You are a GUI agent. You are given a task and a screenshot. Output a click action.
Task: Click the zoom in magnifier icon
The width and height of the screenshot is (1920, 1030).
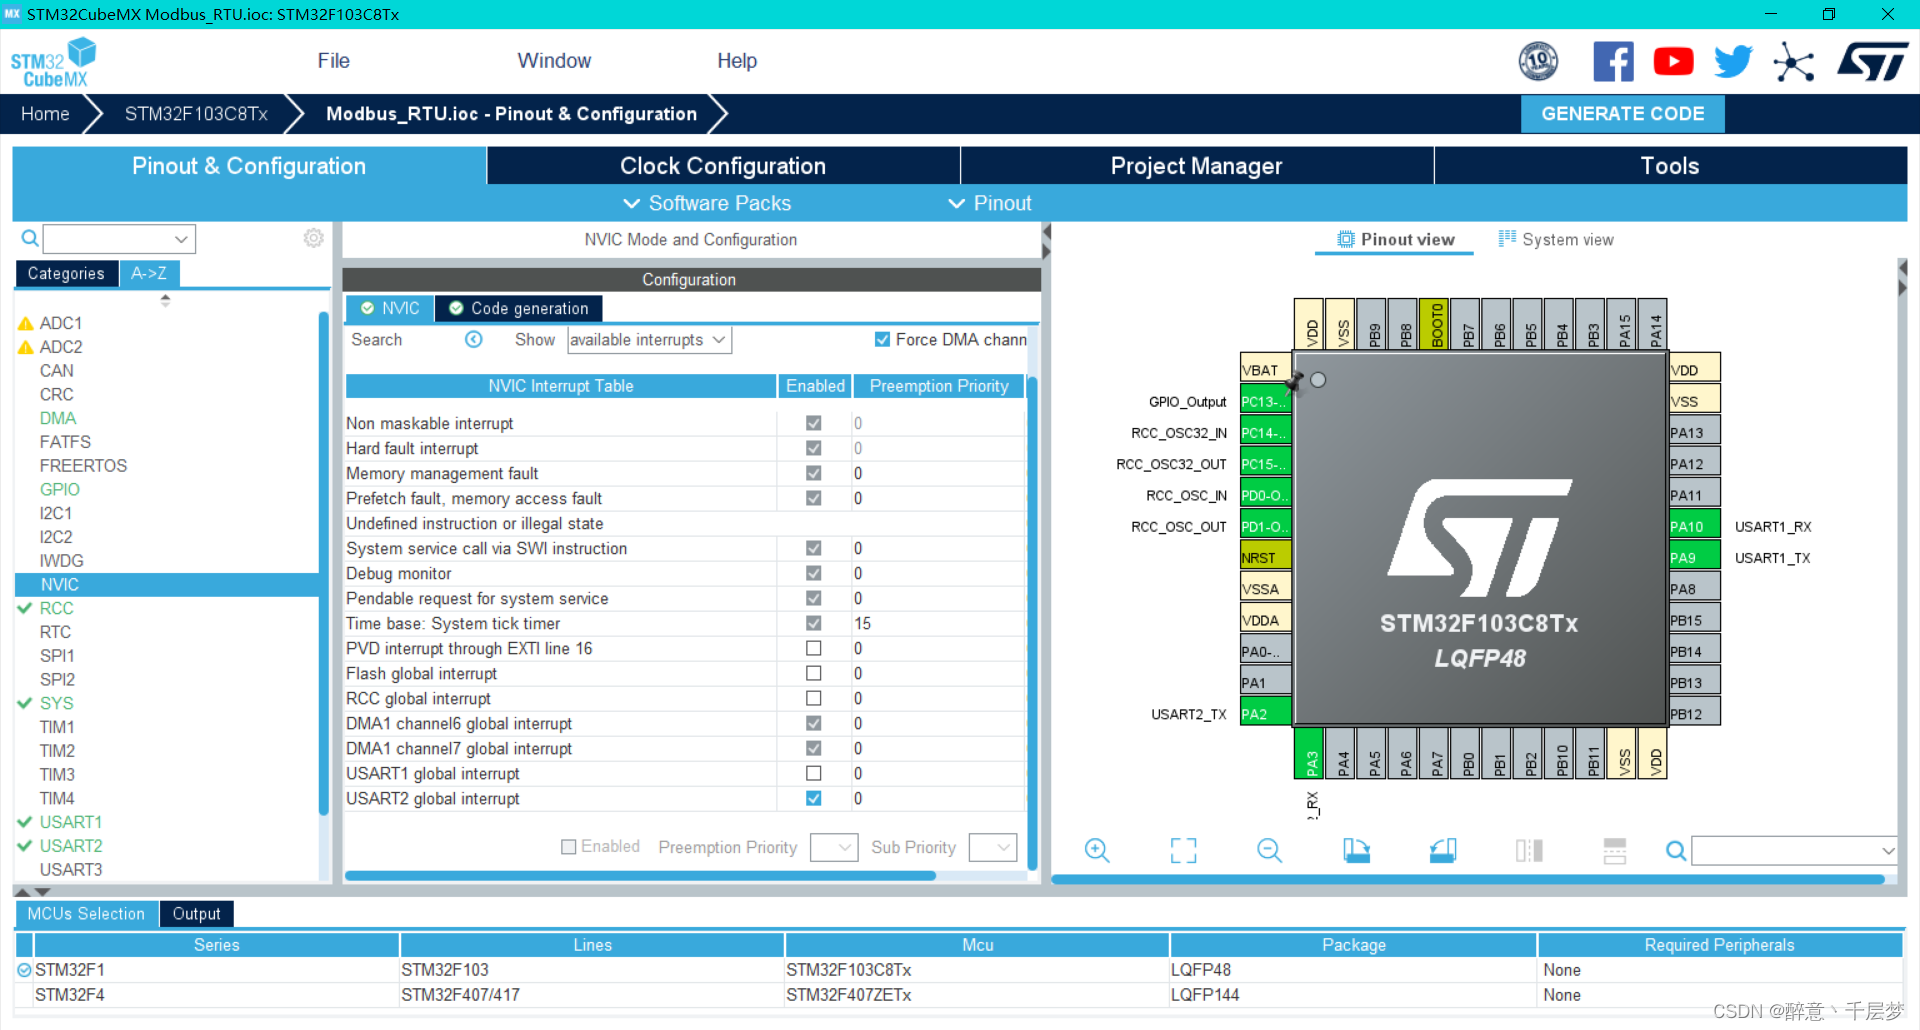1097,850
